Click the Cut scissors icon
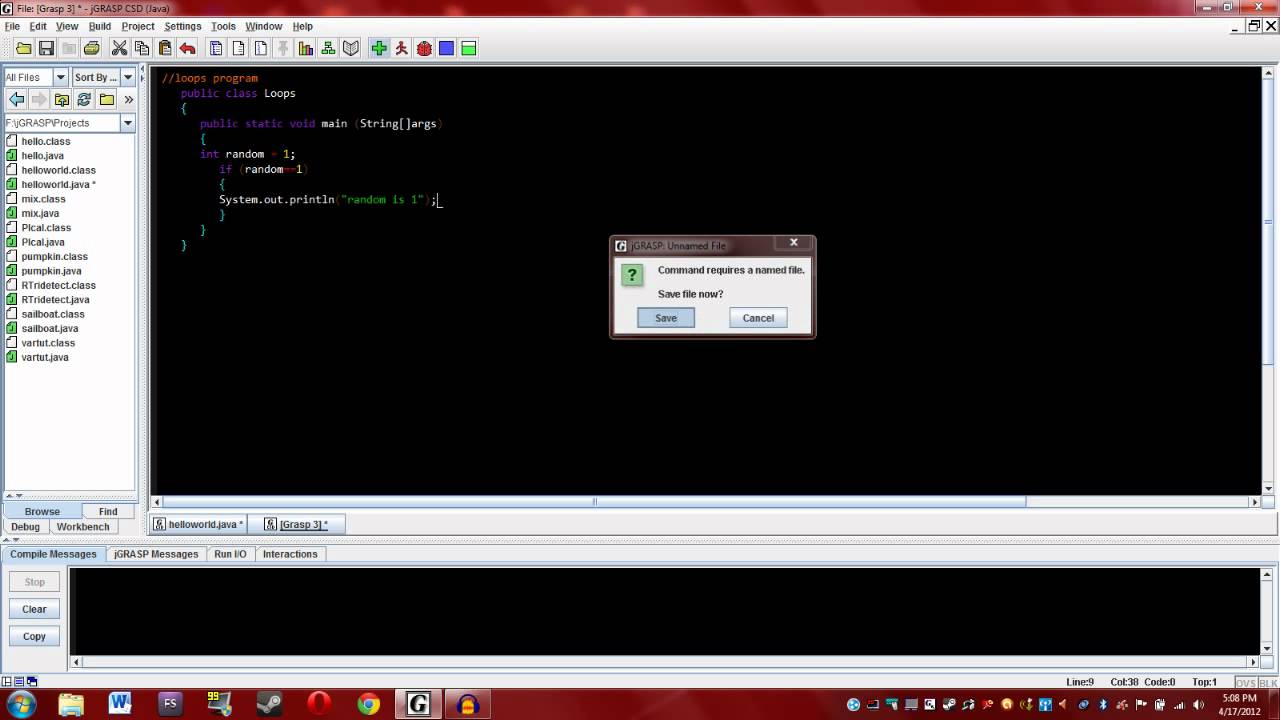 [x=119, y=48]
